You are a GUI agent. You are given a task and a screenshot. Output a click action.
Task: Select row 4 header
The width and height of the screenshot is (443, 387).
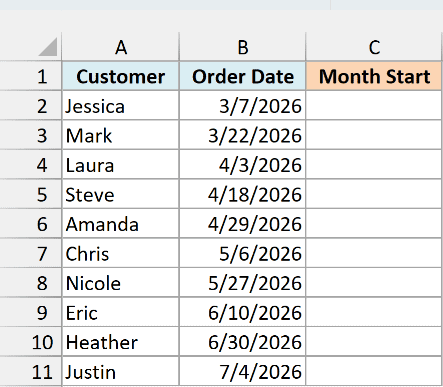click(31, 165)
